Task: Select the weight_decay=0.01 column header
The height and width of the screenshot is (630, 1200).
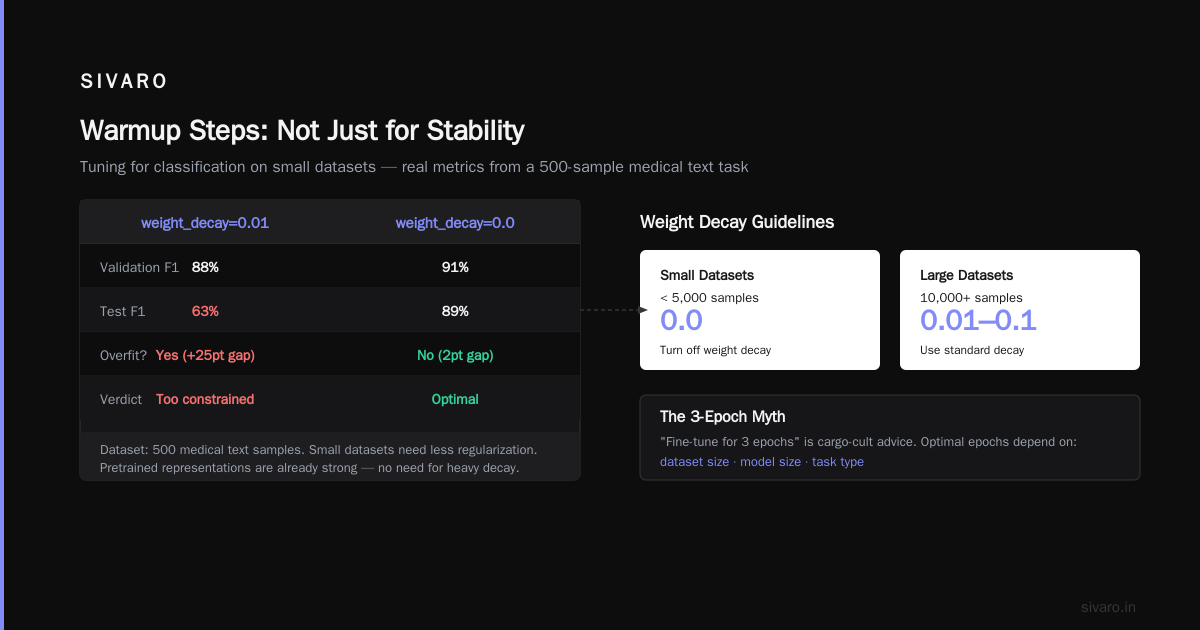Action: [205, 223]
